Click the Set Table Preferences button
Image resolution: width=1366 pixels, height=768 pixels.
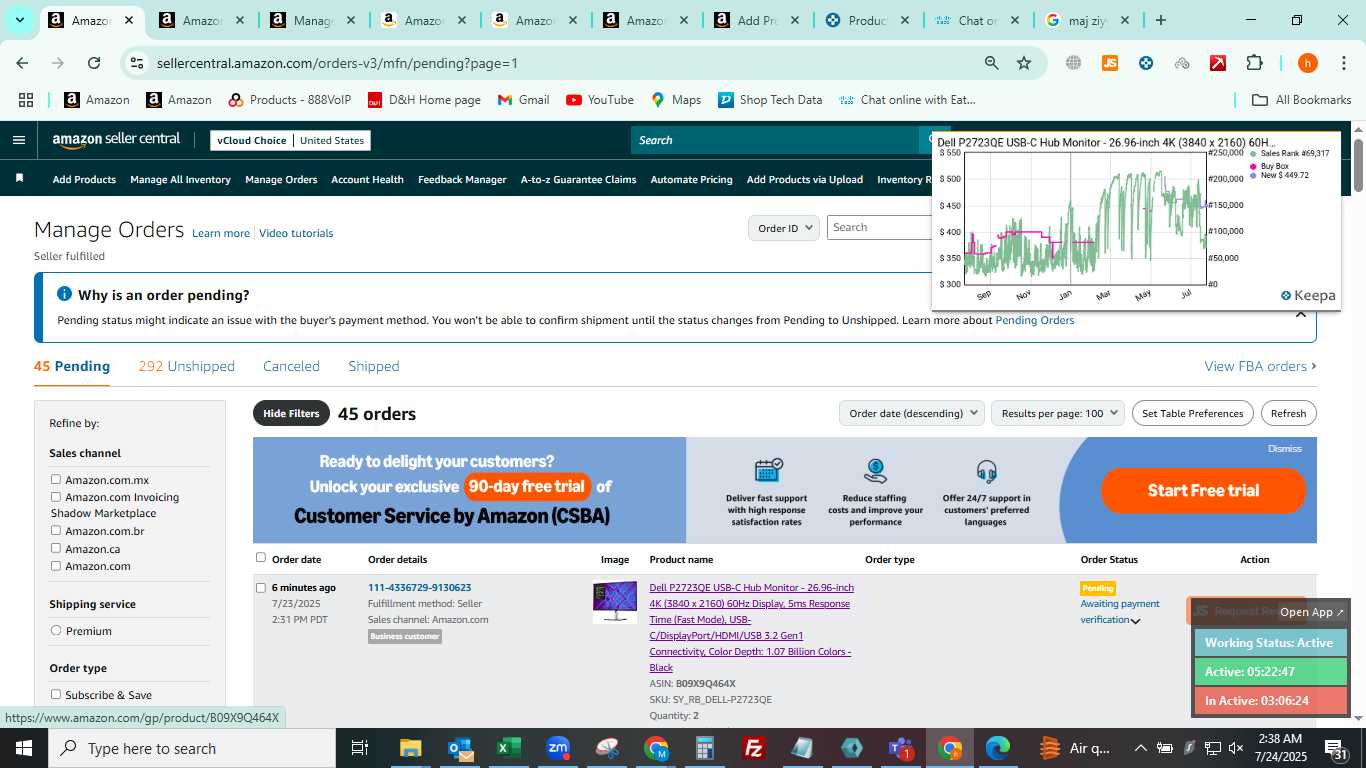tap(1192, 413)
